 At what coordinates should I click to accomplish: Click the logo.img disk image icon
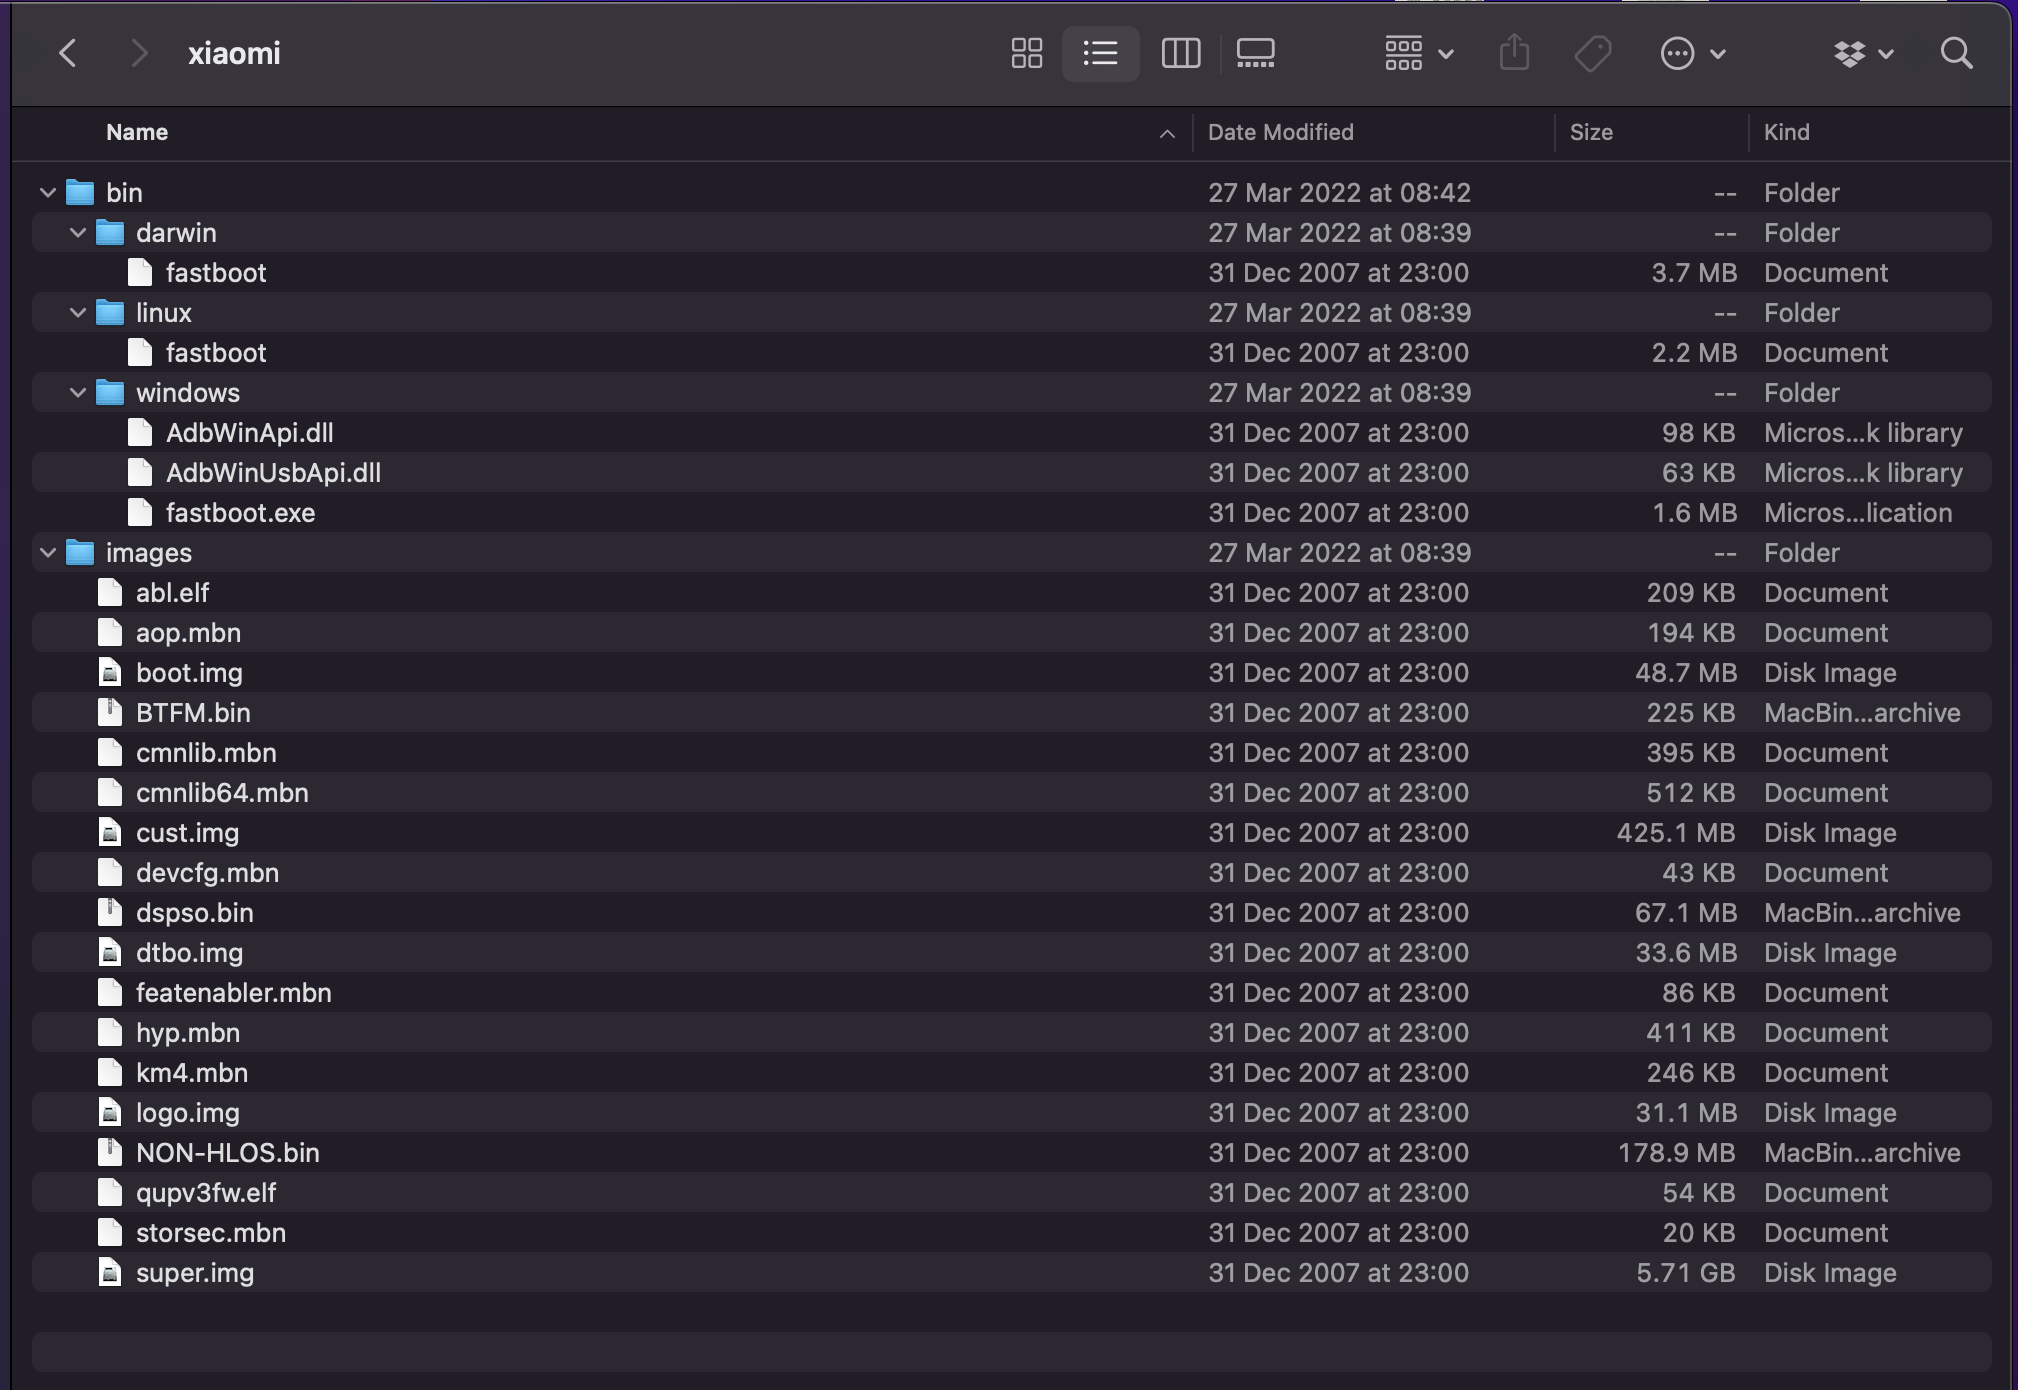(110, 1112)
